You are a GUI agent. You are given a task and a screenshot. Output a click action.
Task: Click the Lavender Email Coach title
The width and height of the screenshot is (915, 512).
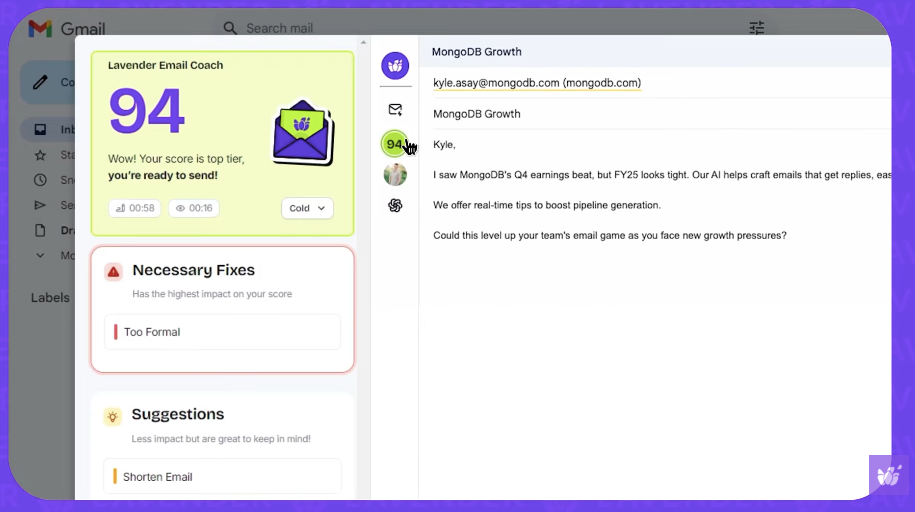click(165, 65)
